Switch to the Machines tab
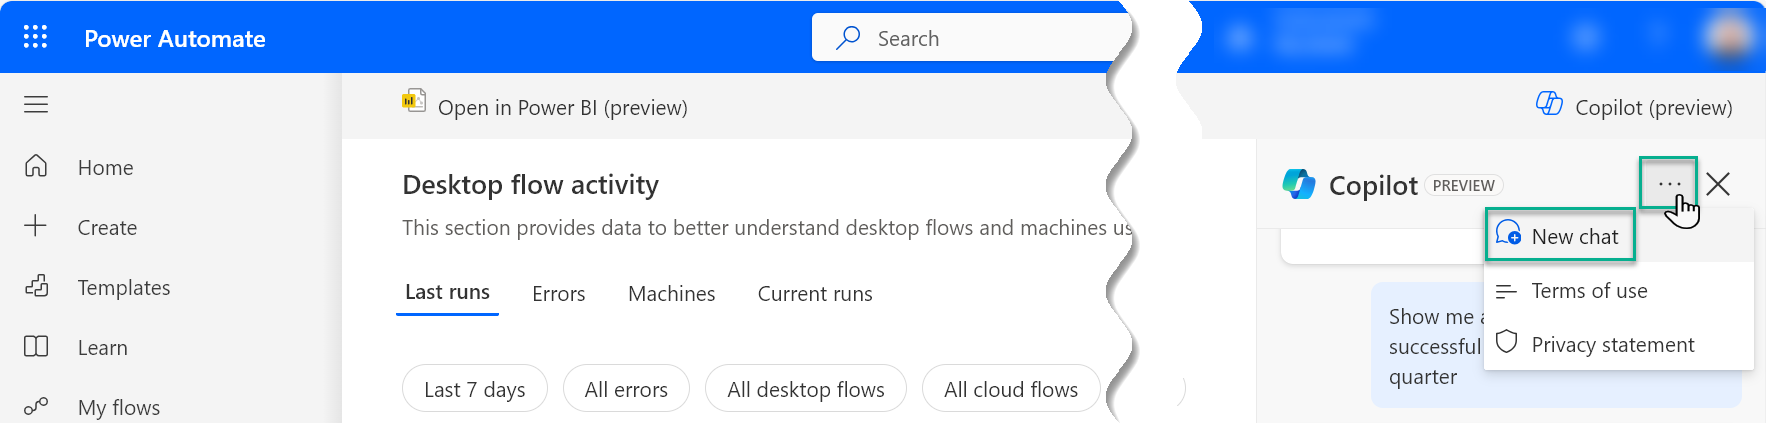This screenshot has width=1766, height=423. (671, 294)
